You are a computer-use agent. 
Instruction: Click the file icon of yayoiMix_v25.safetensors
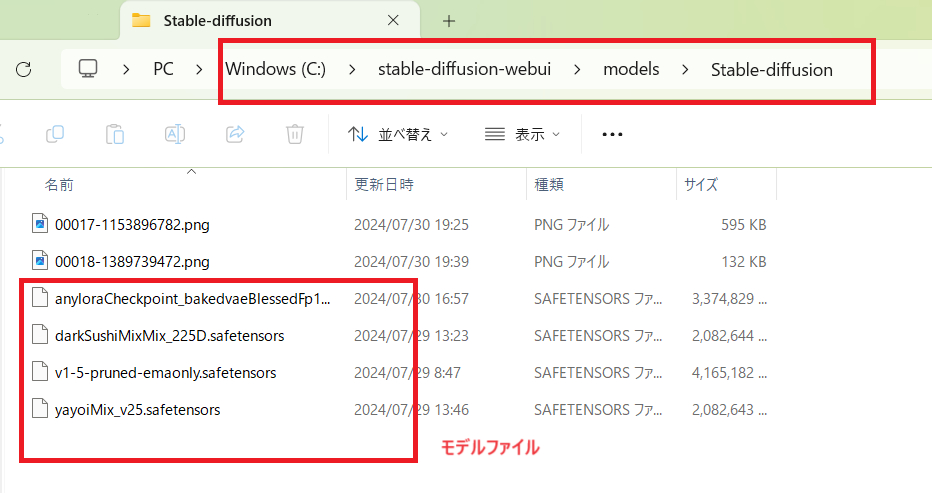[x=40, y=409]
